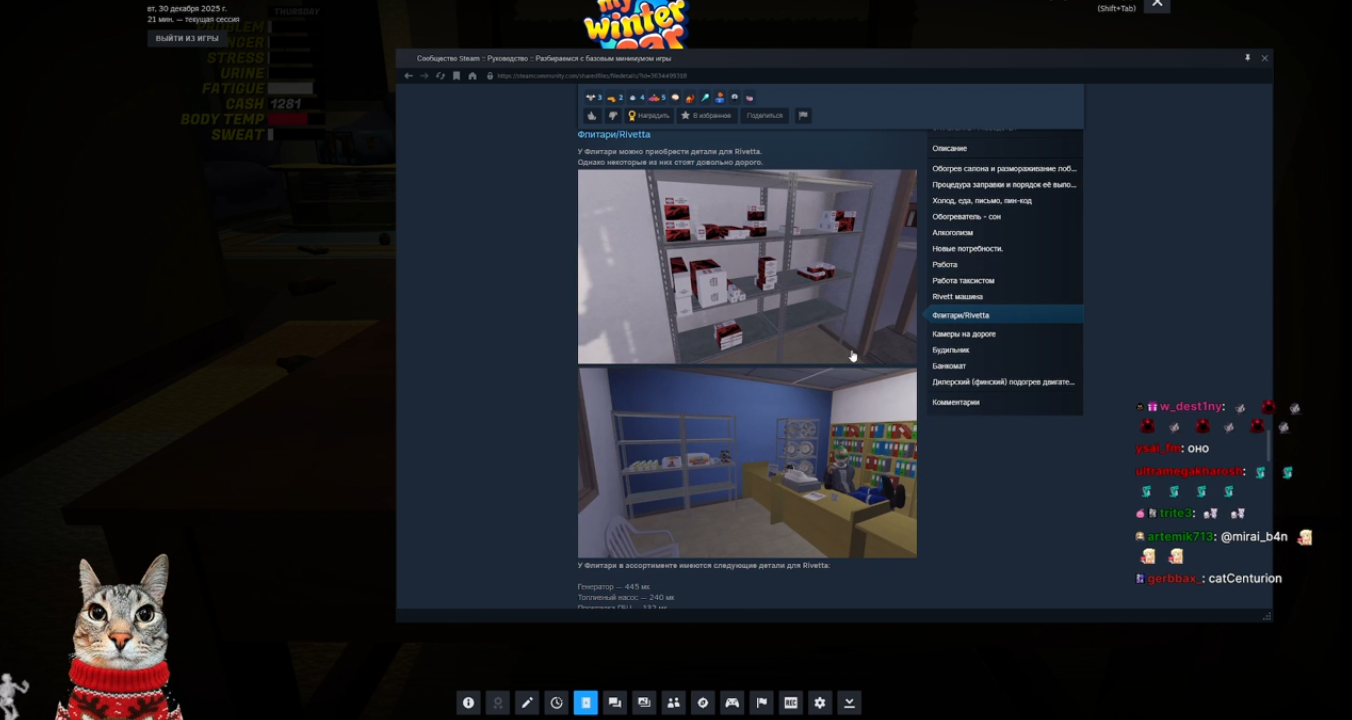This screenshot has width=1352, height=720.
Task: Click the award reaction with count 5
Action: point(657,98)
